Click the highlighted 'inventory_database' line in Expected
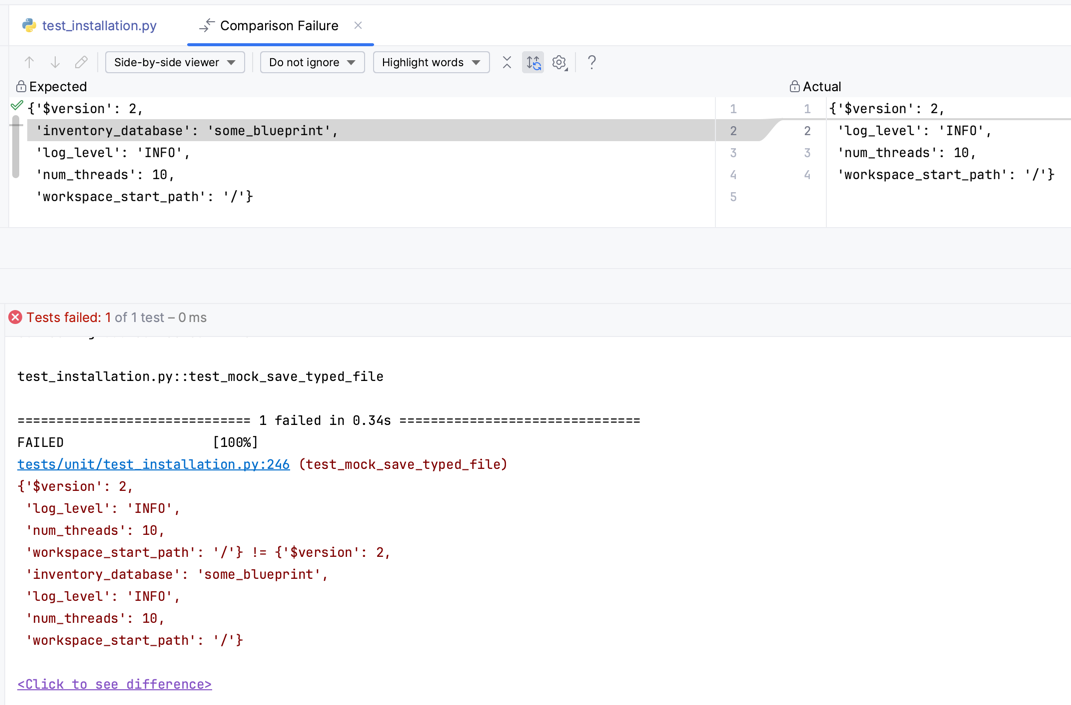Screen dimensions: 1071x705 coord(371,130)
